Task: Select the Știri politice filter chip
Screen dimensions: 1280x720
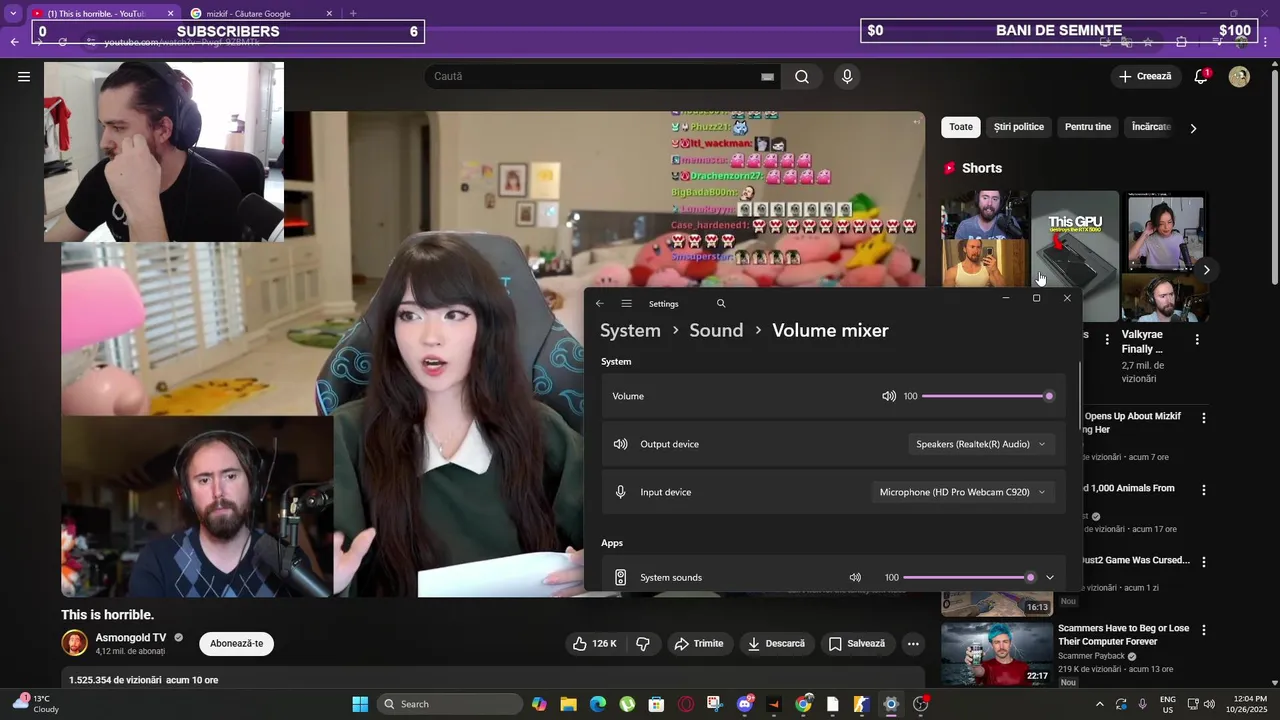Action: (x=1019, y=127)
